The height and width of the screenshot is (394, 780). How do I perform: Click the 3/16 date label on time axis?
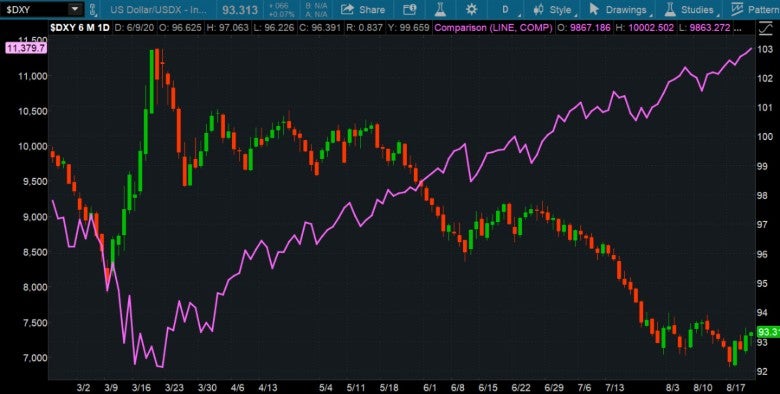141,388
